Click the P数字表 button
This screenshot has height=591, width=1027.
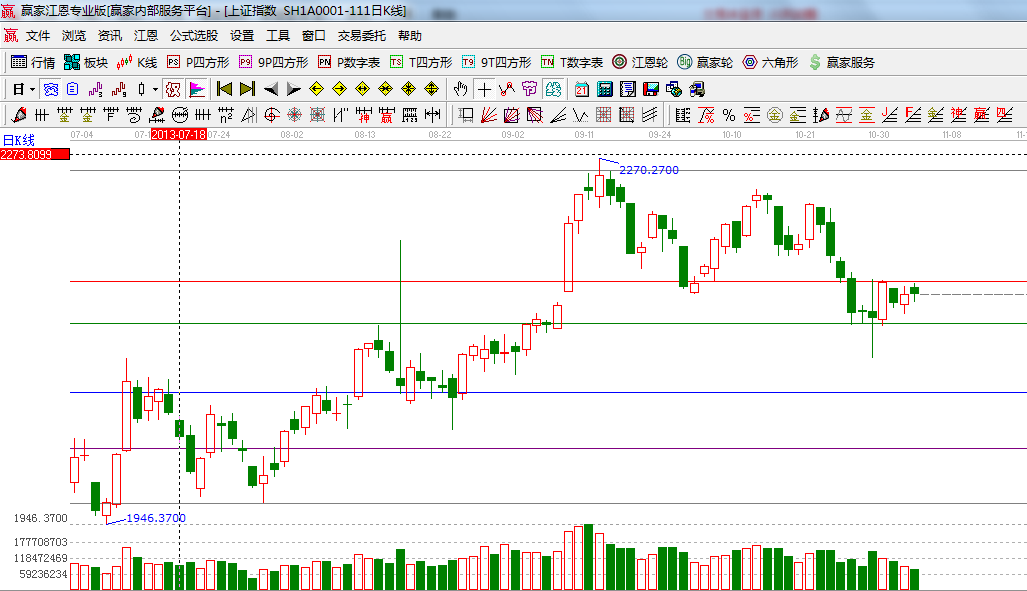coord(349,62)
